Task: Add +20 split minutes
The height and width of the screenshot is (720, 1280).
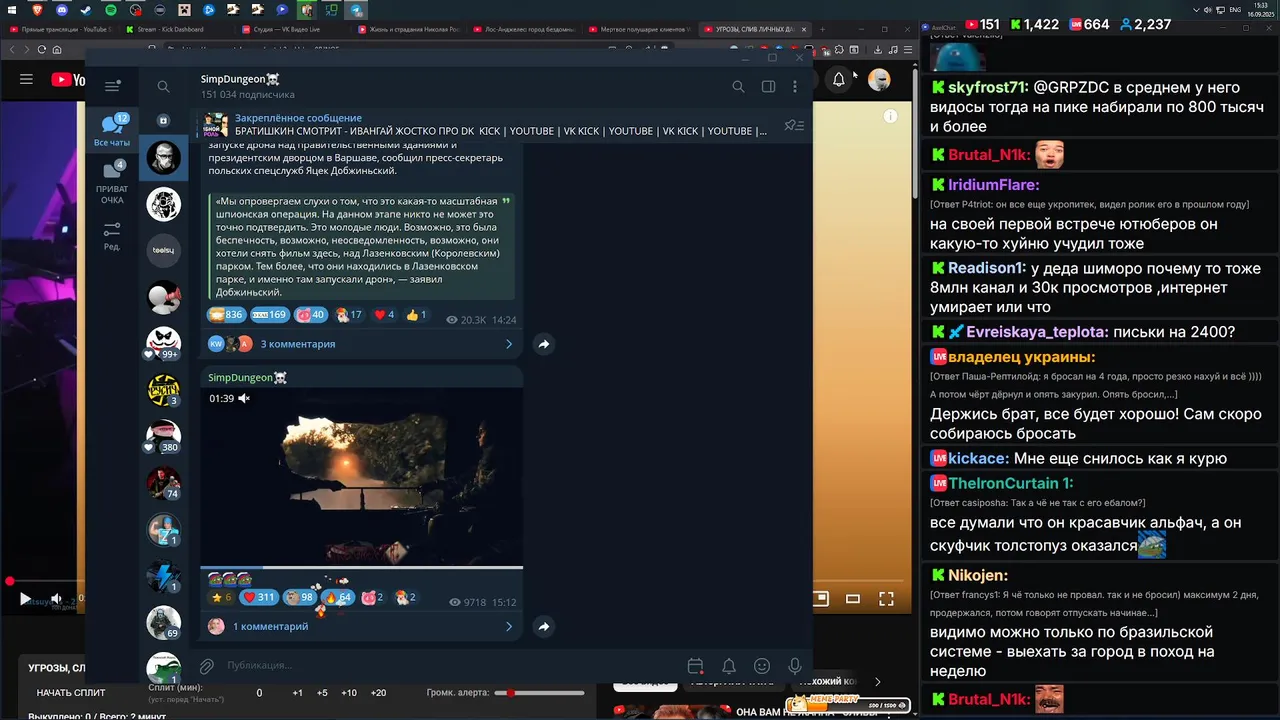Action: pos(378,693)
